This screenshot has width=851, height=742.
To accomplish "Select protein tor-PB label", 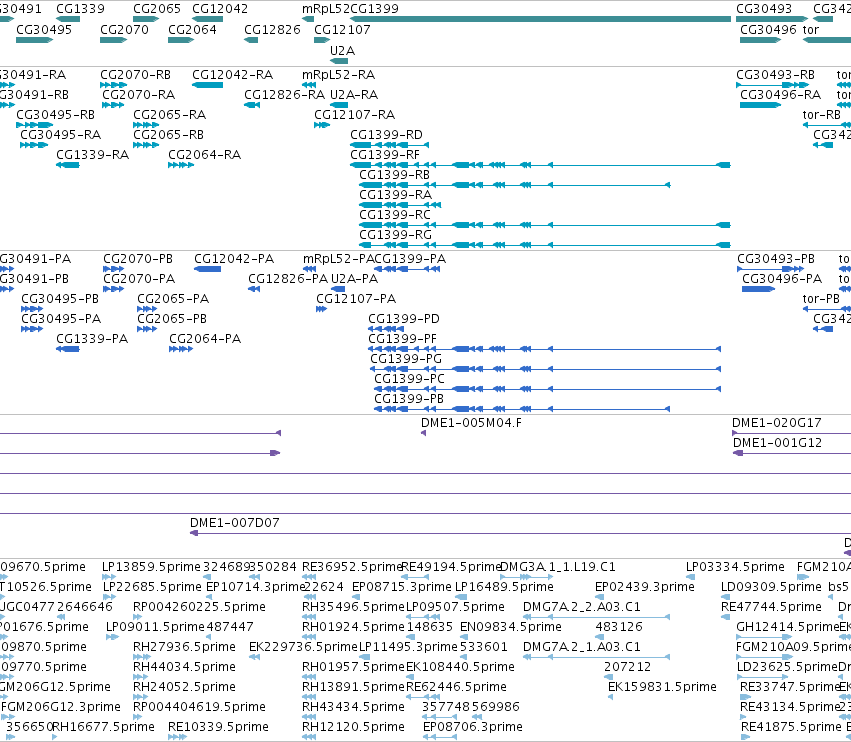I will point(821,299).
